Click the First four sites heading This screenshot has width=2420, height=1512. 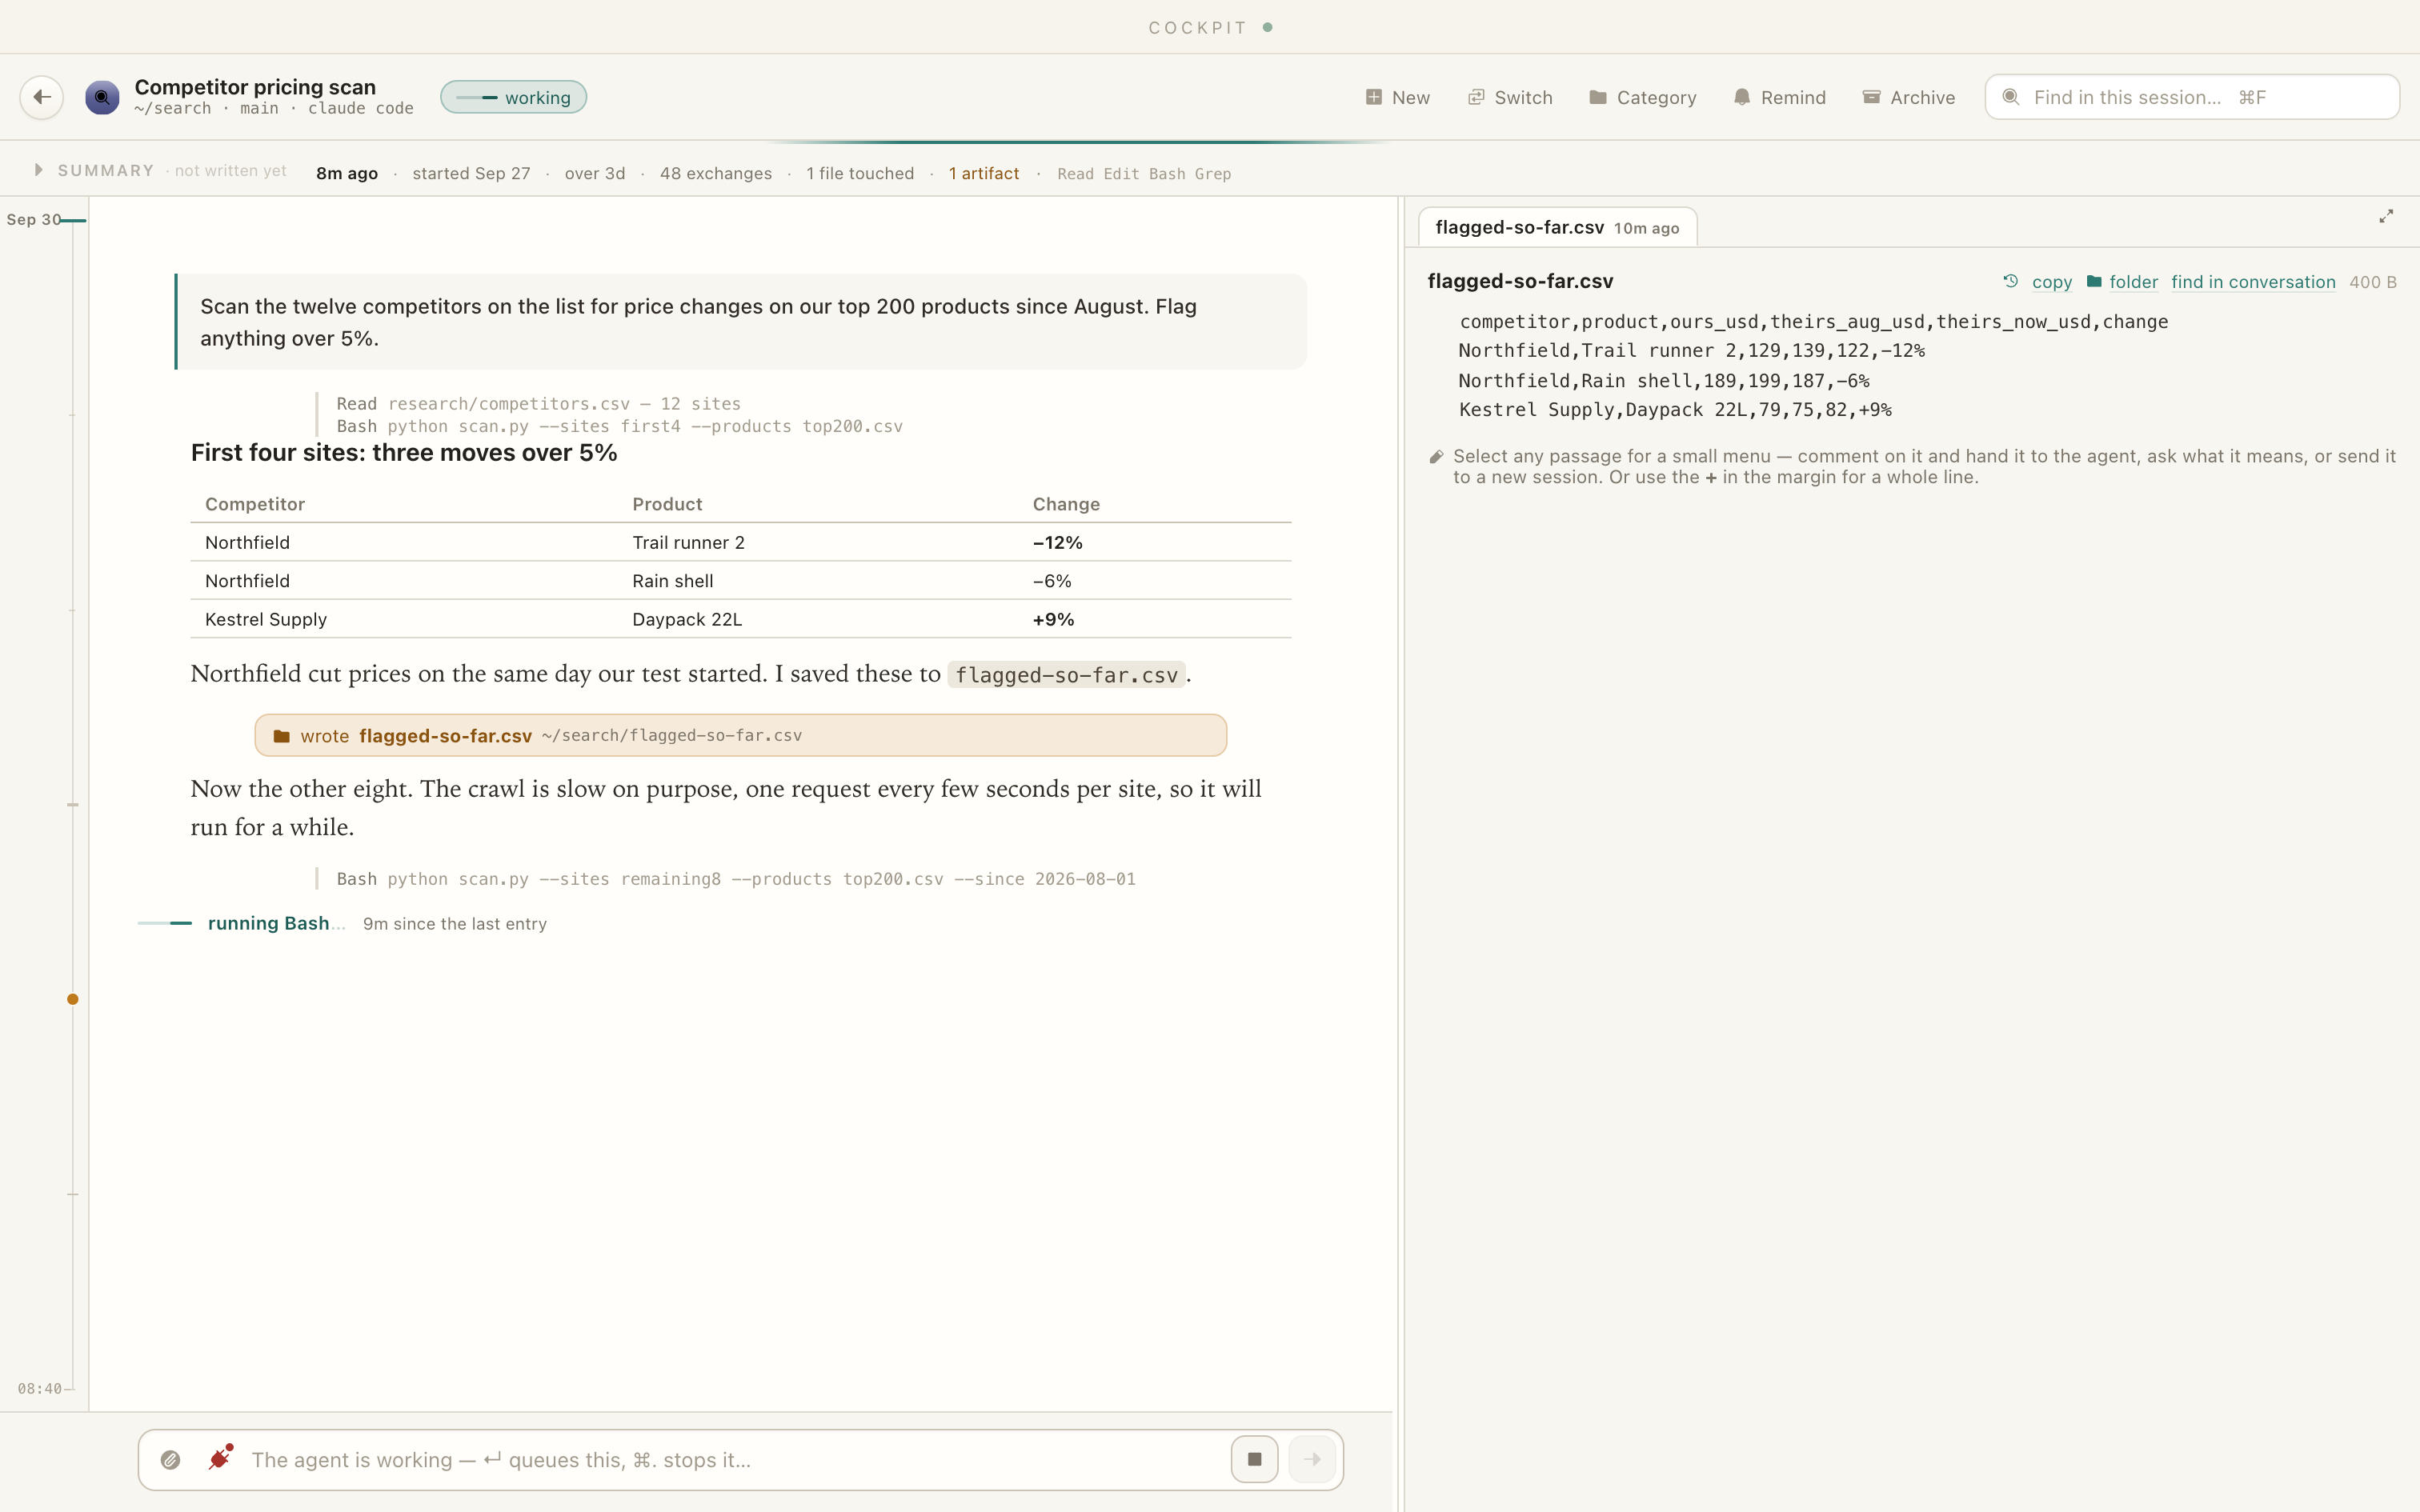[x=404, y=453]
